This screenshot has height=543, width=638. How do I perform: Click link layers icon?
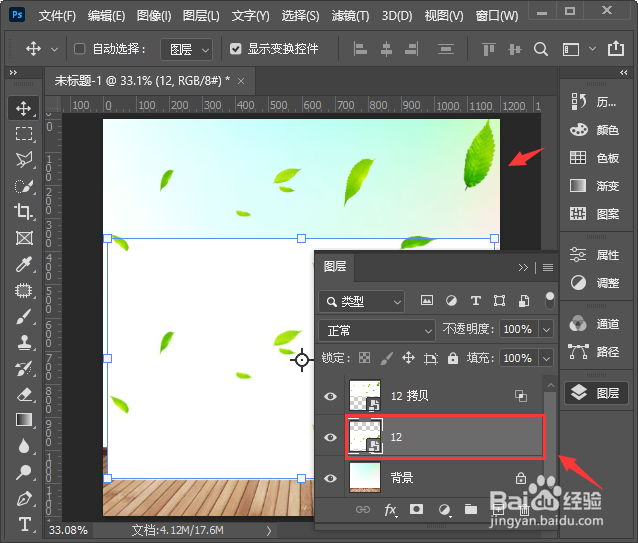(363, 509)
